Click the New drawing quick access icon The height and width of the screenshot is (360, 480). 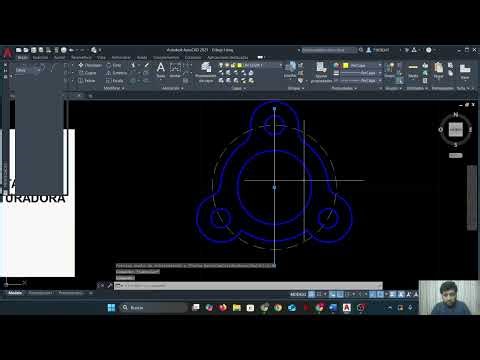click(19, 50)
